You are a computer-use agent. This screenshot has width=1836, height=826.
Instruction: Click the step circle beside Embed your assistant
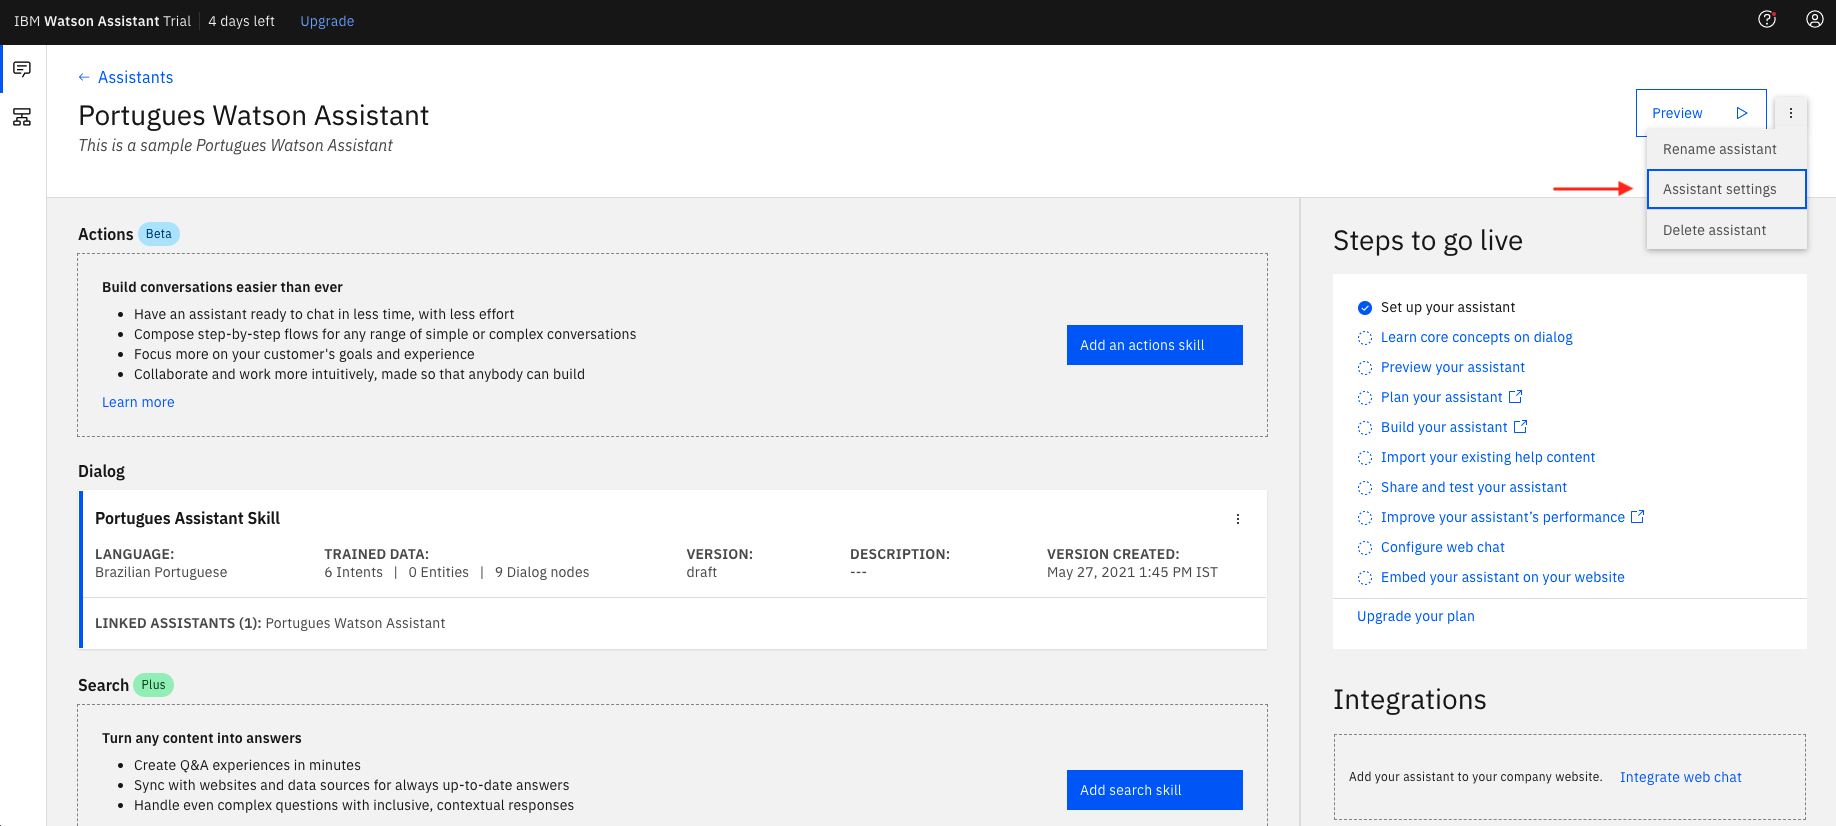pos(1365,578)
